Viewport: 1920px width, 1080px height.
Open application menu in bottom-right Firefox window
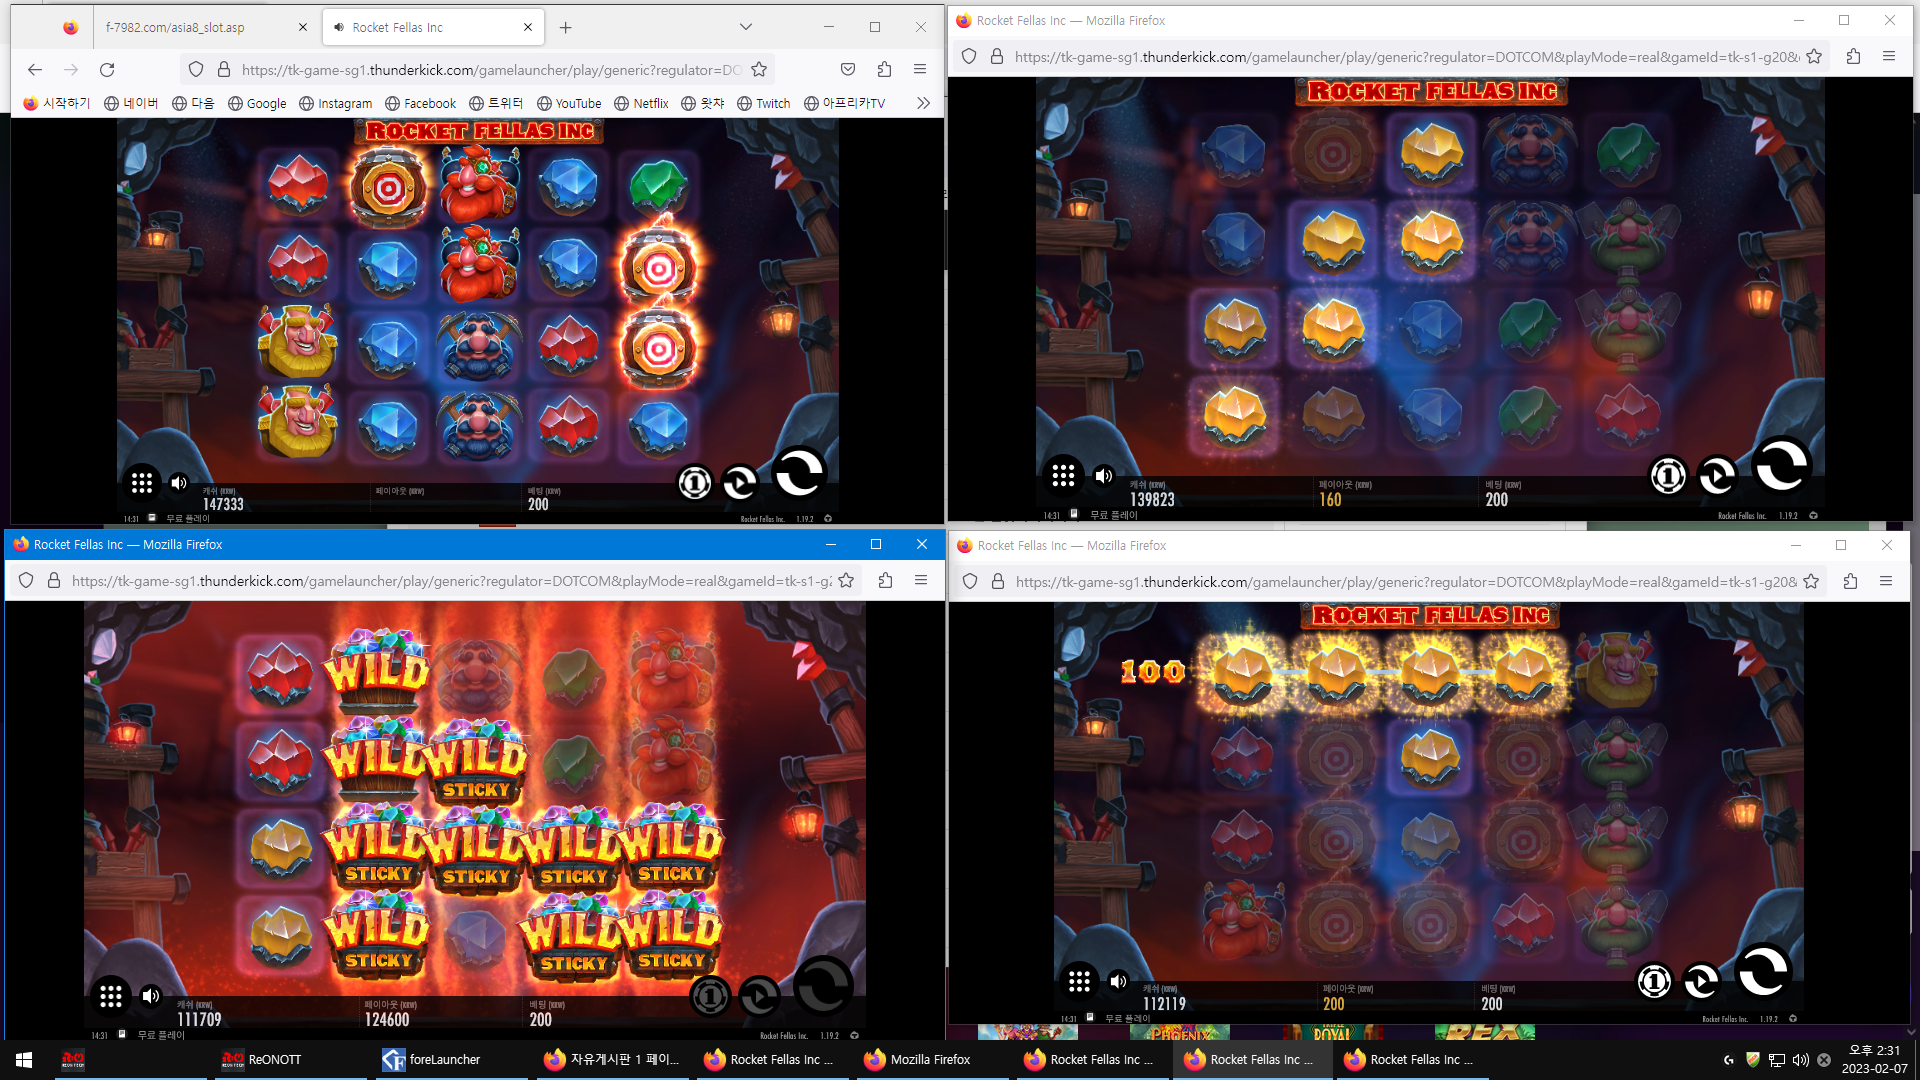[1886, 581]
